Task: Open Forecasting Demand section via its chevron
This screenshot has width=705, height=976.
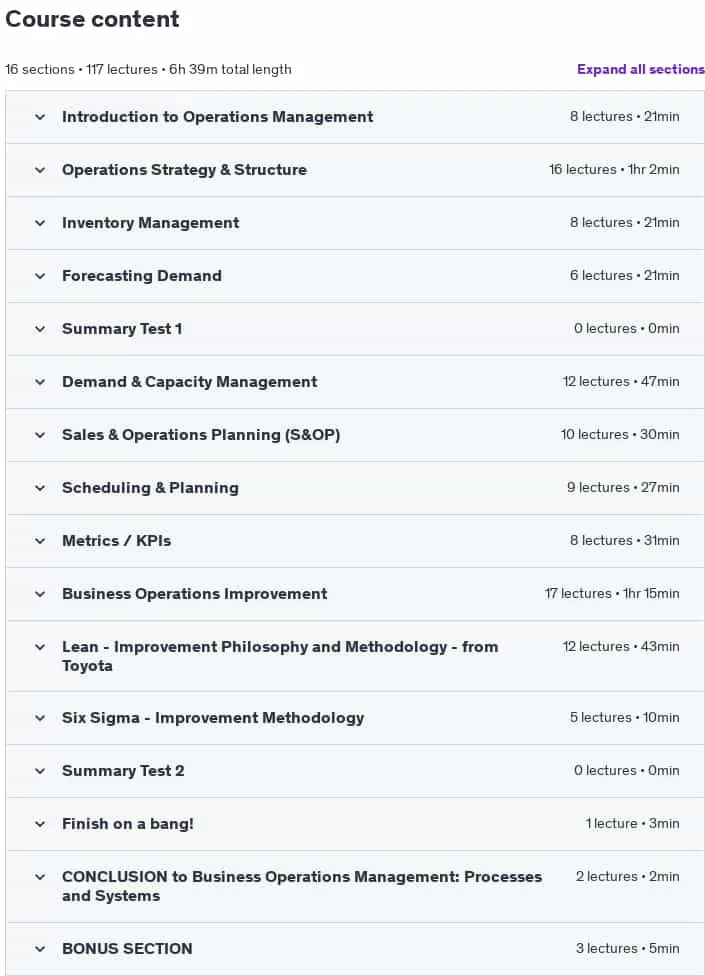Action: (x=40, y=276)
